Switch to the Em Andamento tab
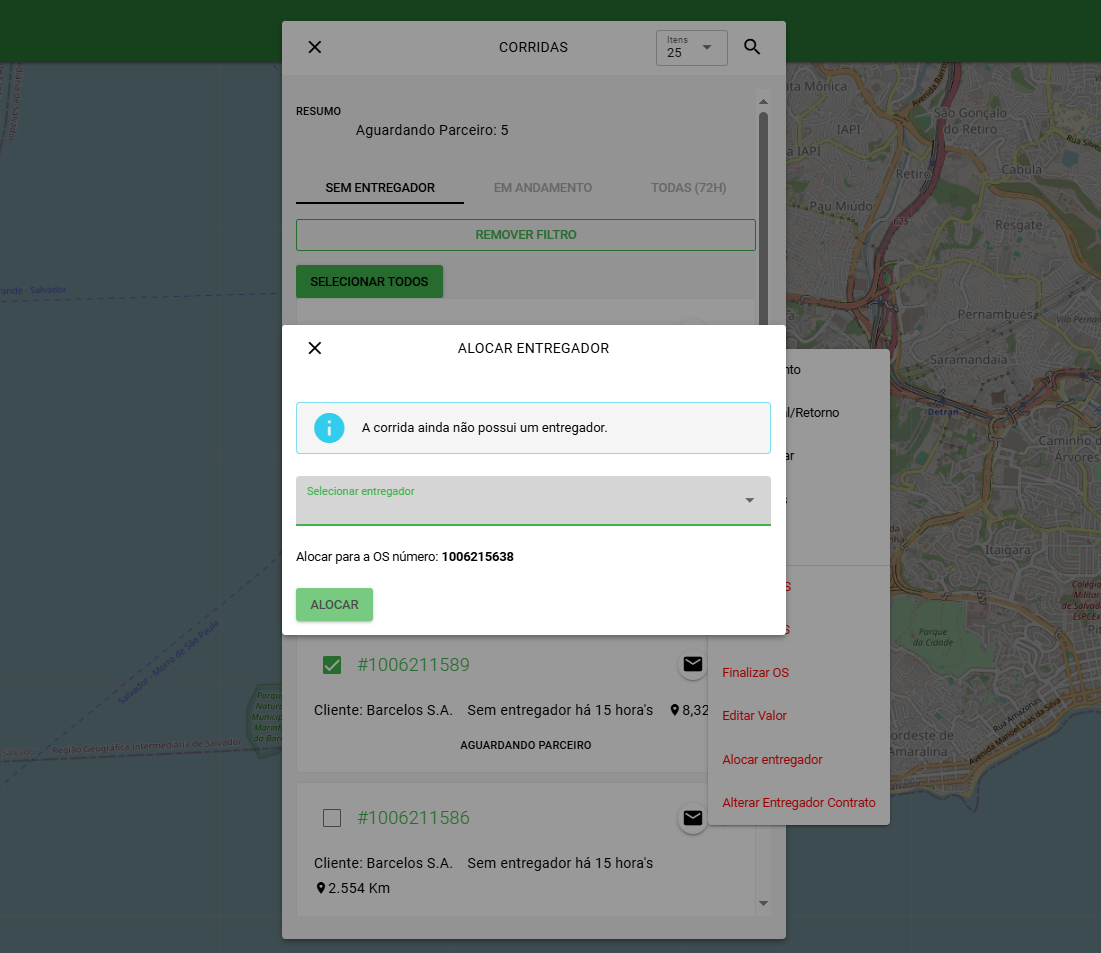The image size is (1101, 953). coord(543,188)
